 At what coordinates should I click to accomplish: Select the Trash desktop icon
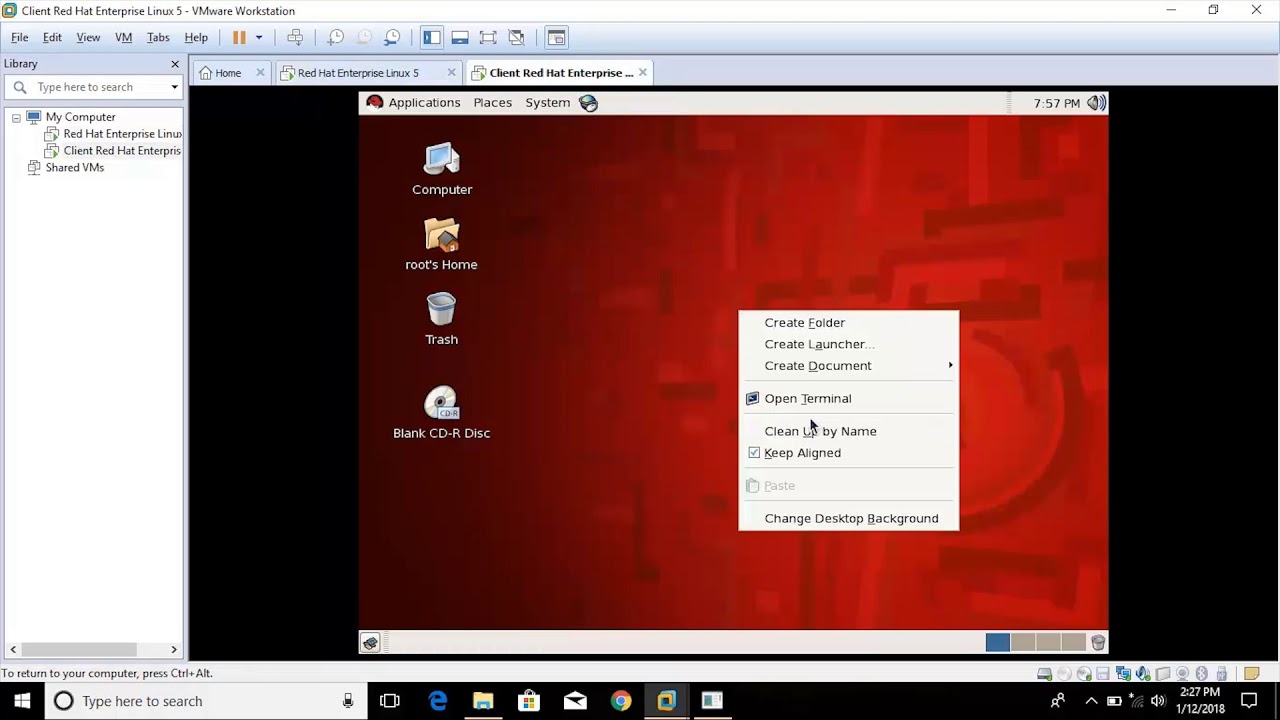coord(441,320)
